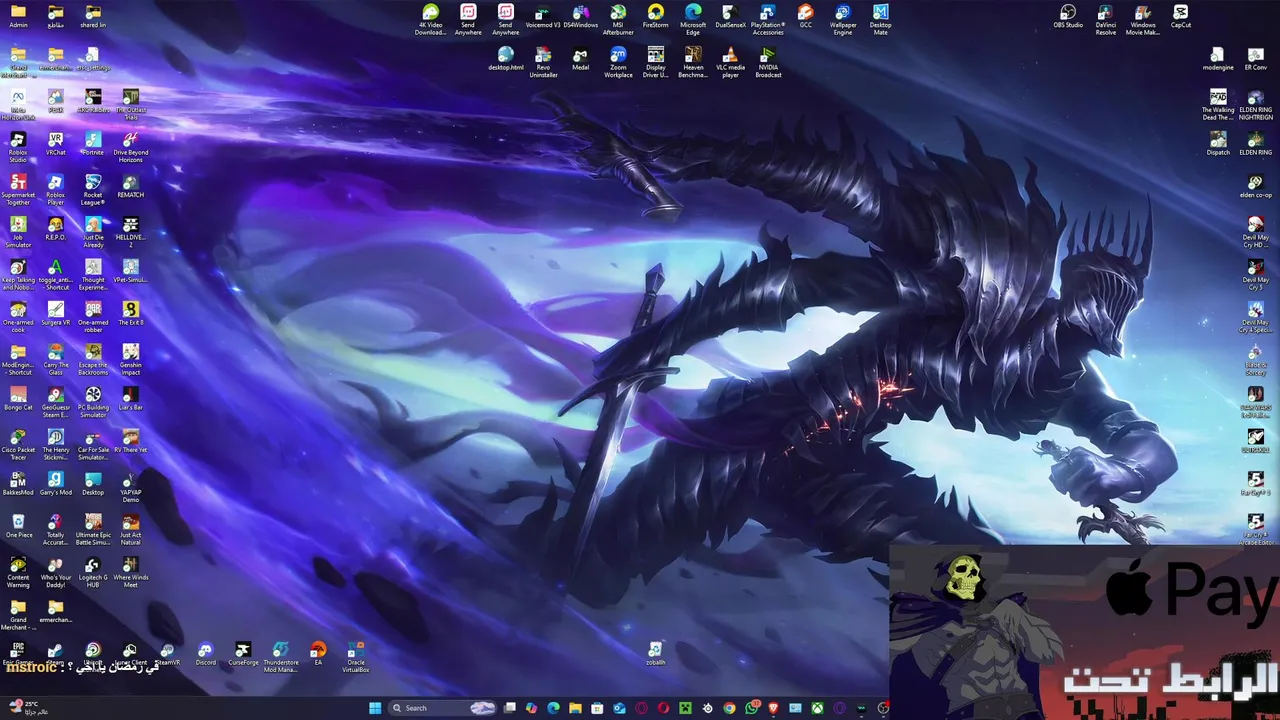The height and width of the screenshot is (720, 1280).
Task: Launch VRChat from the desktop
Action: pos(56,145)
